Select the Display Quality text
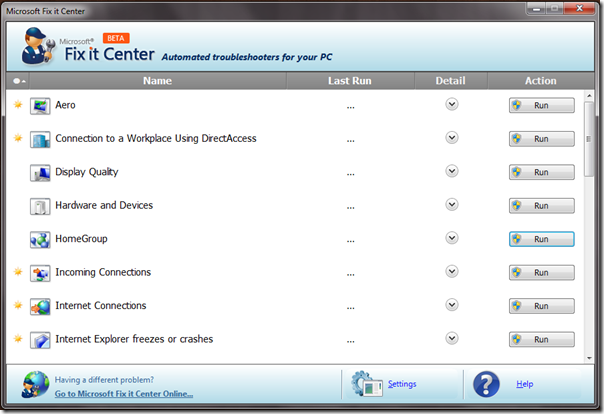Screen dimensions: 604x414 pos(87,172)
